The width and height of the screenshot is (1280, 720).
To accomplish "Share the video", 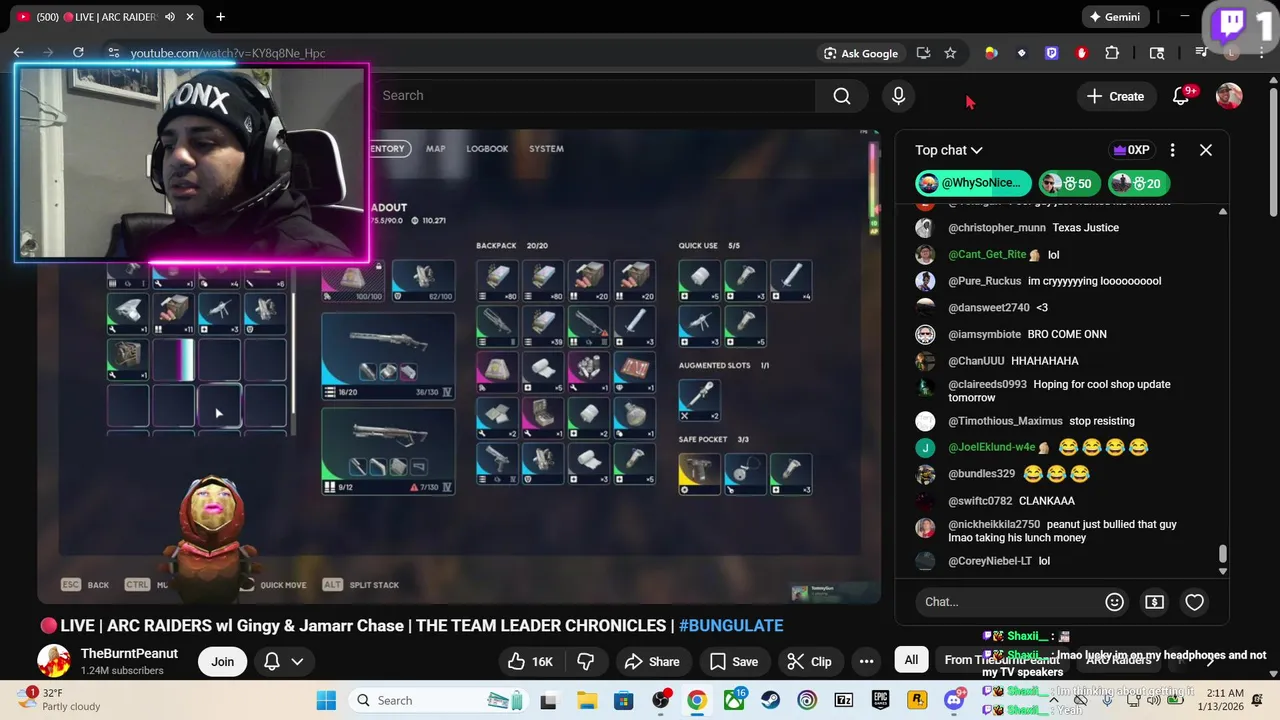I will tap(652, 661).
